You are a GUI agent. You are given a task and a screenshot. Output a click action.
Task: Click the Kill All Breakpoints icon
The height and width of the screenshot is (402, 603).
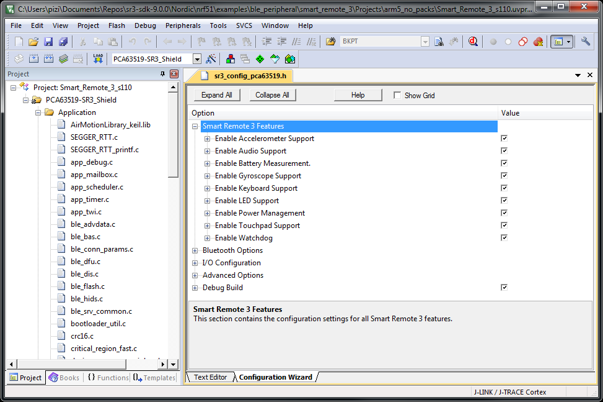tap(538, 42)
